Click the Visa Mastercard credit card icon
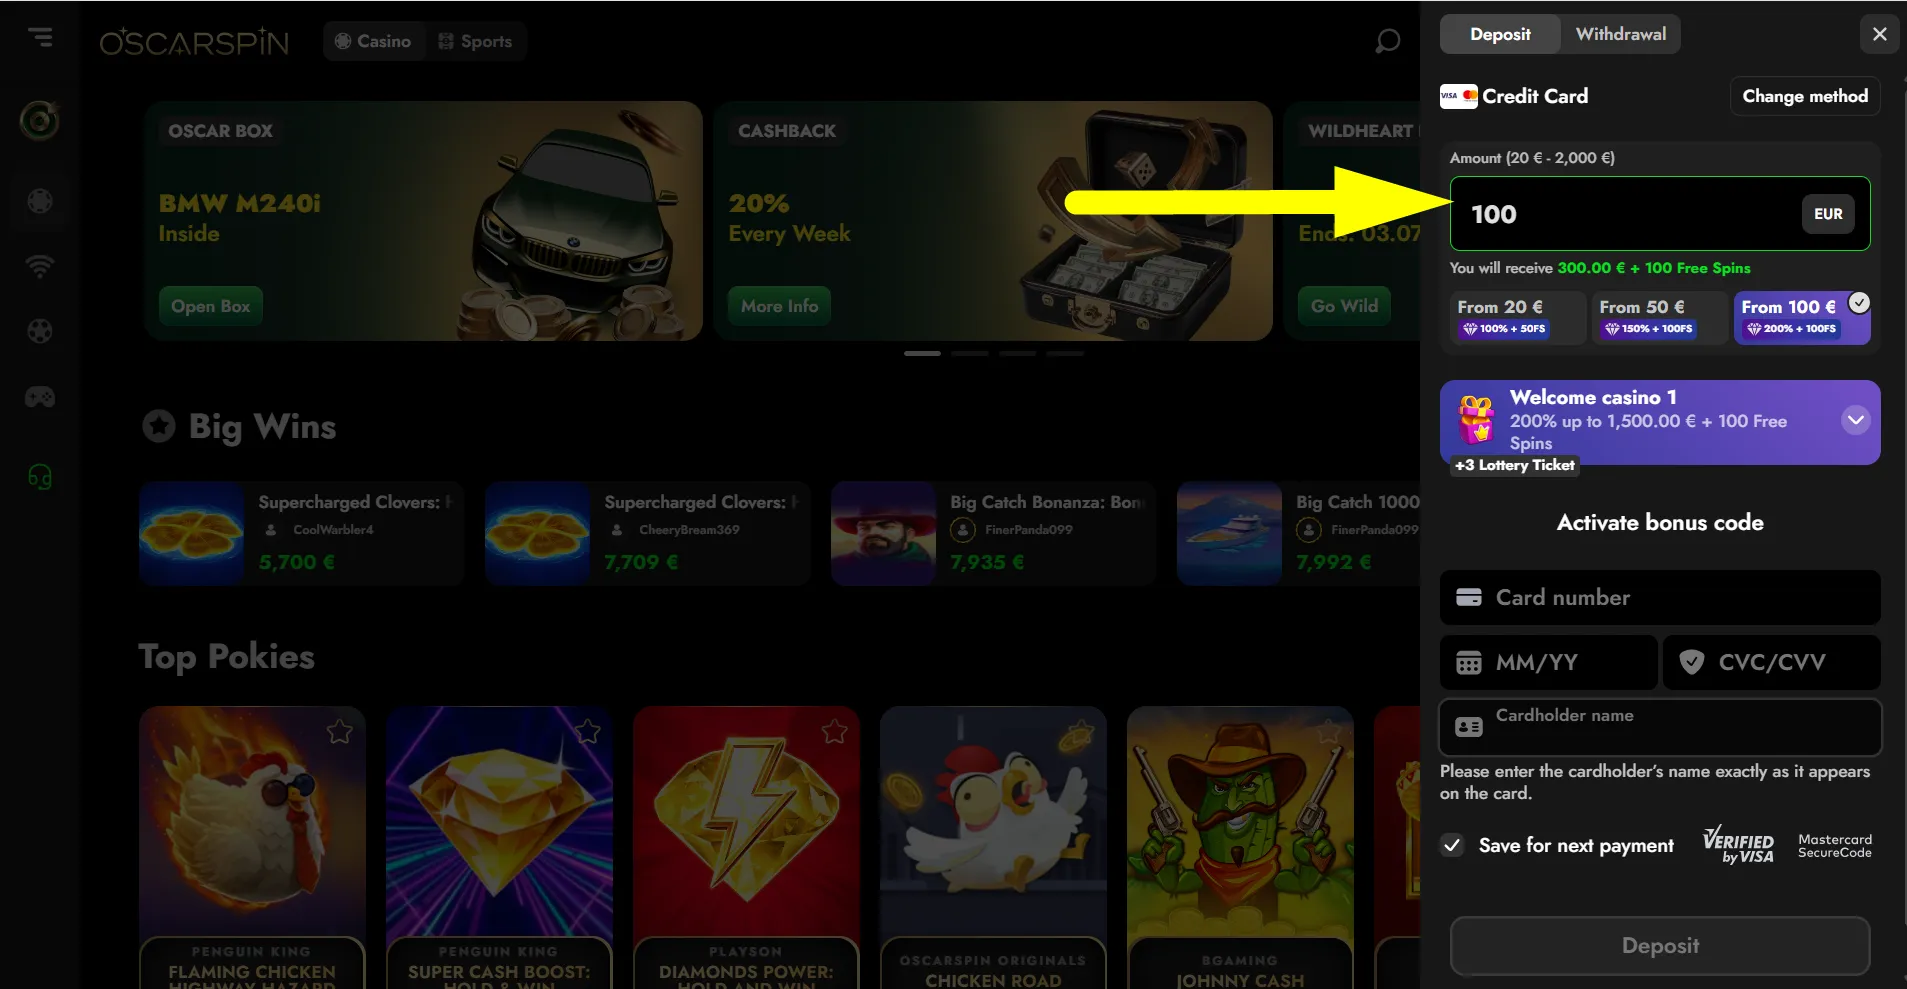Screen dimensions: 1907x989 [1459, 96]
